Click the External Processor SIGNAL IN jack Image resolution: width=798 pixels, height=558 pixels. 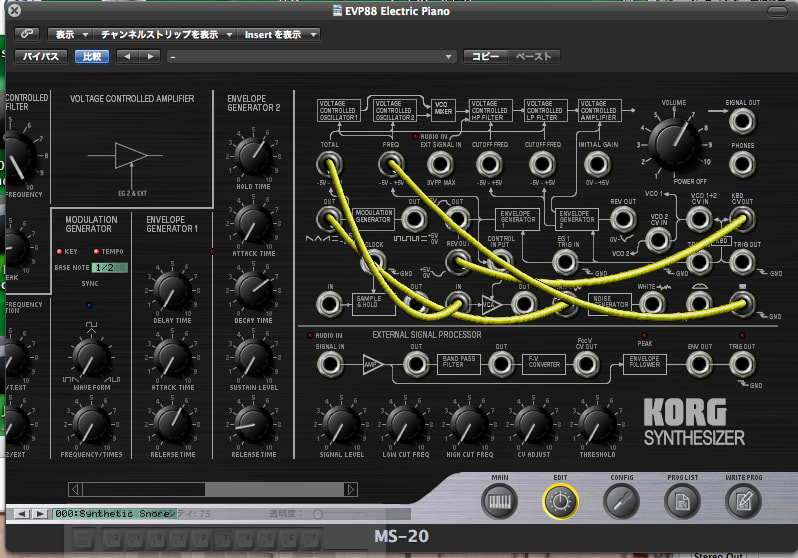click(330, 364)
